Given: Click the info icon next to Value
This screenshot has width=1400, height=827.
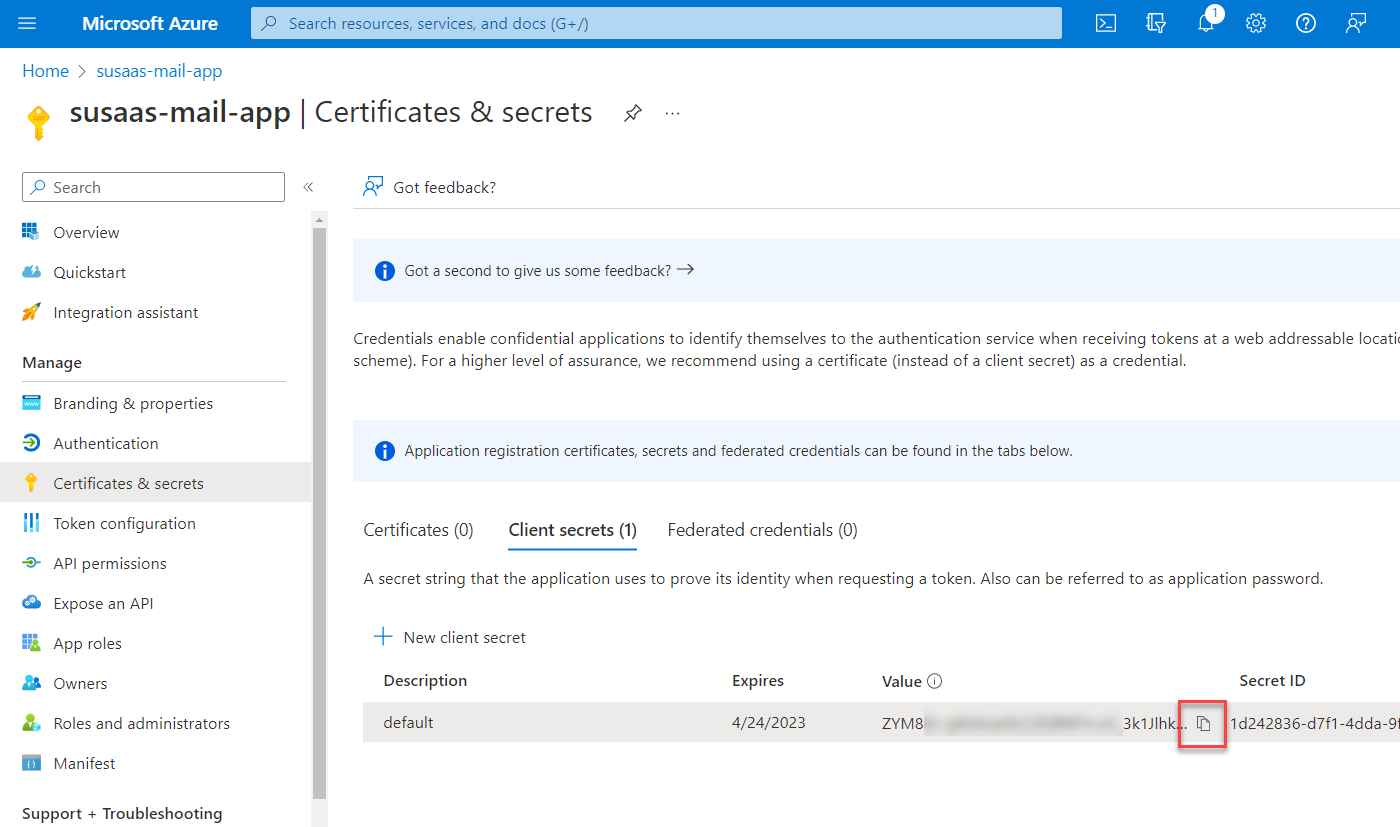Looking at the screenshot, I should click(935, 681).
